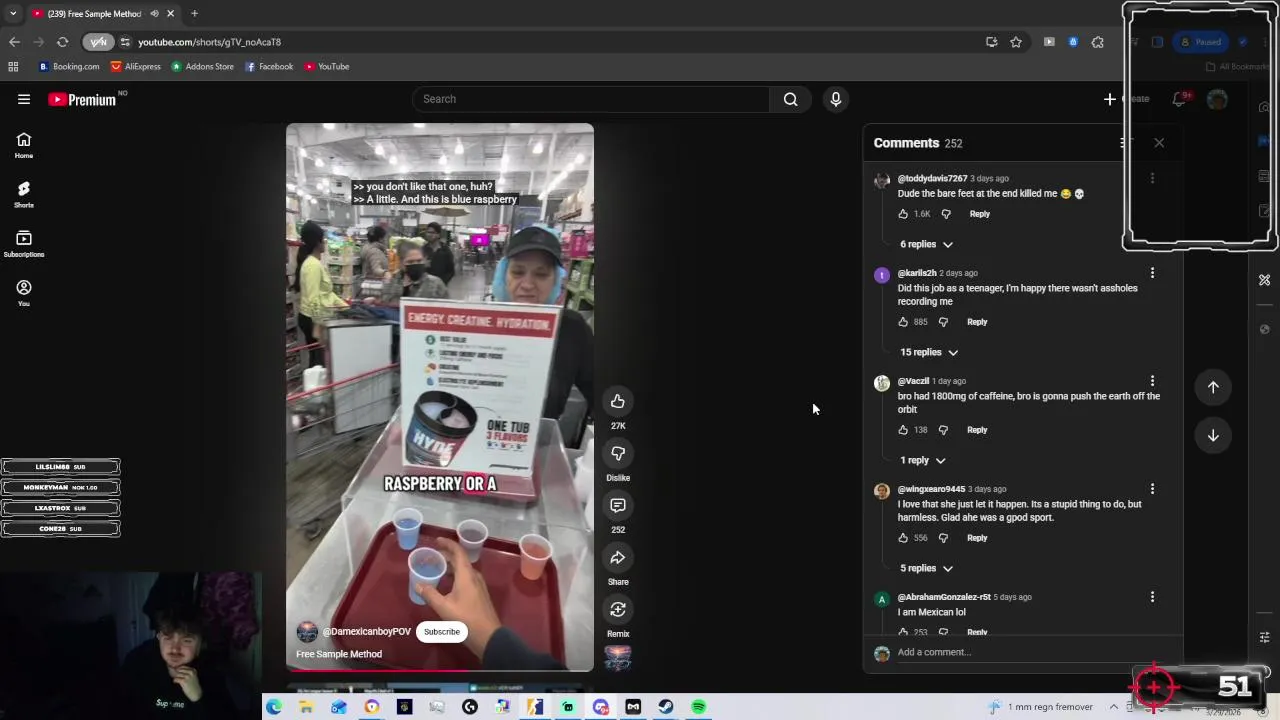Like the comment by @karils2h

coord(903,322)
